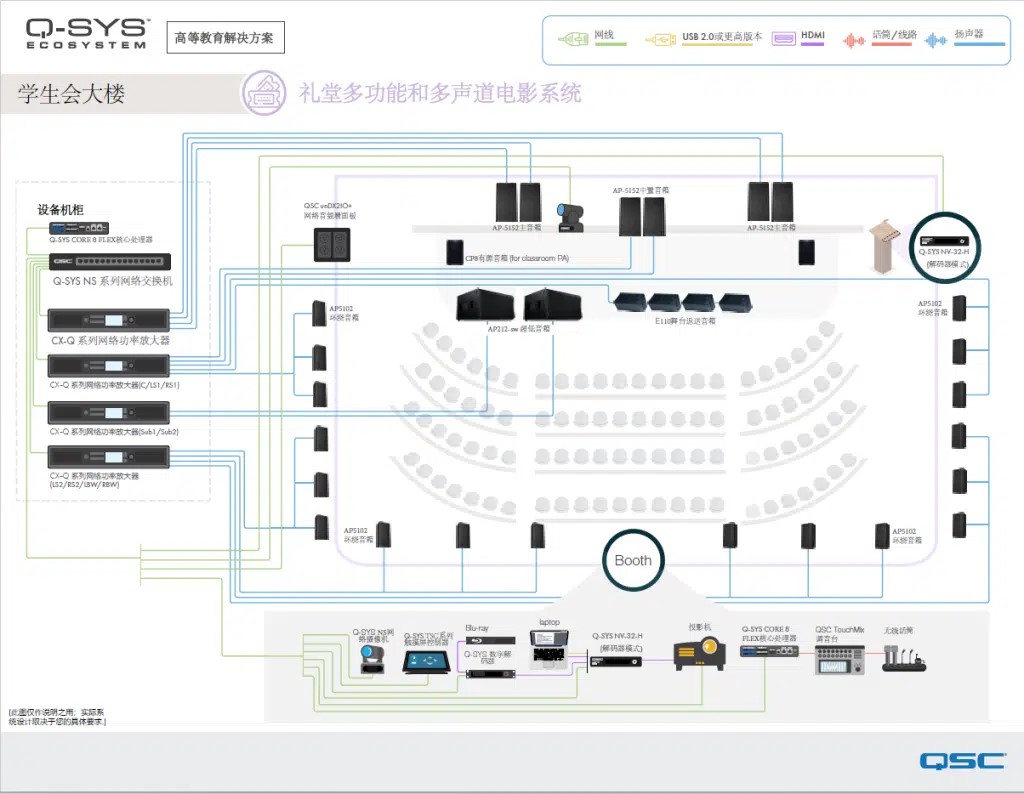Screen dimensions: 1024x794
Task: Click the disclaimer note at bottom left
Action: point(56,717)
